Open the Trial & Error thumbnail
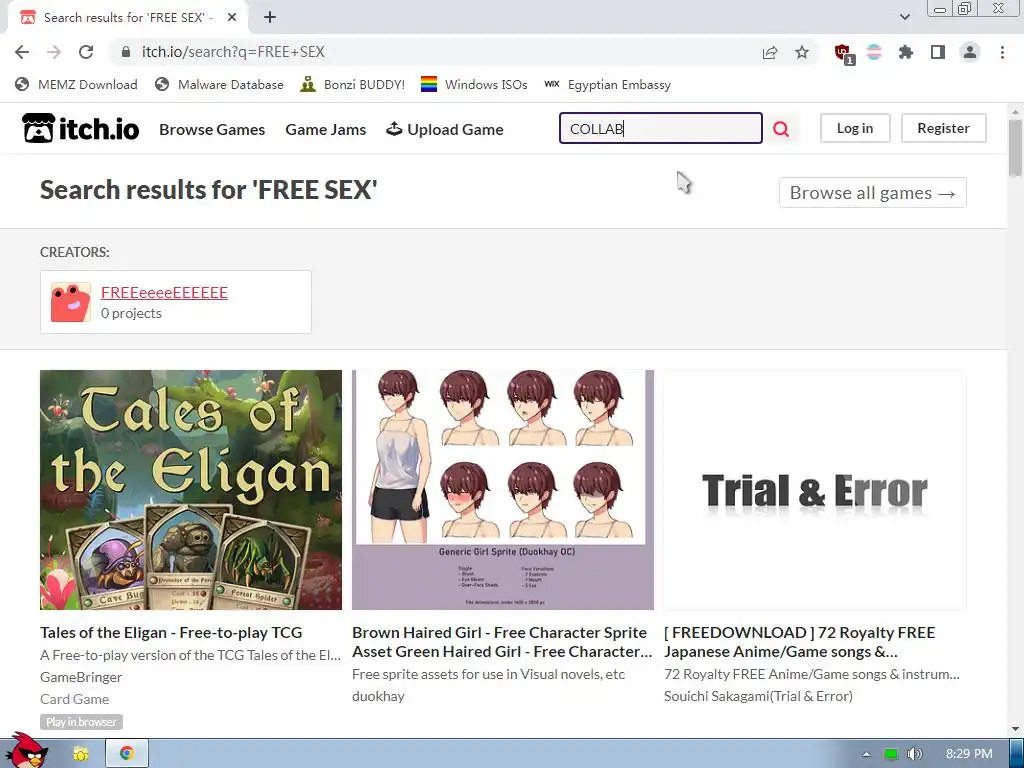The width and height of the screenshot is (1024, 768). click(815, 490)
